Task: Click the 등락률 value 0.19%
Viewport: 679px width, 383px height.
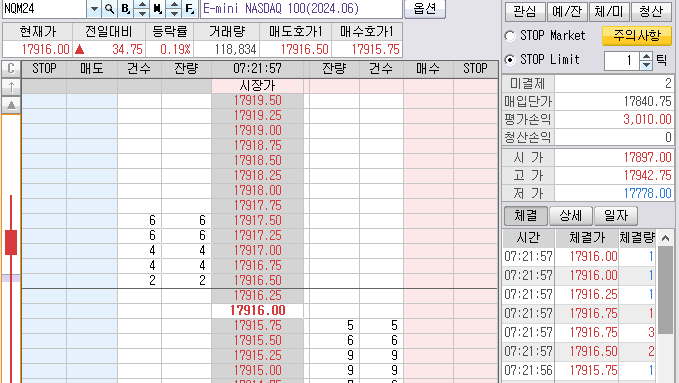Action: pyautogui.click(x=175, y=49)
